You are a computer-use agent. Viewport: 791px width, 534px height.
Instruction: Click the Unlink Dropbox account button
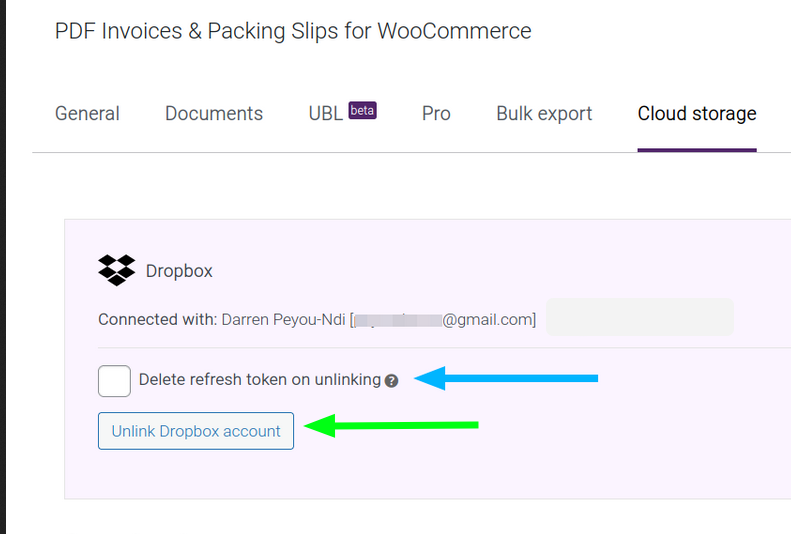pos(196,431)
